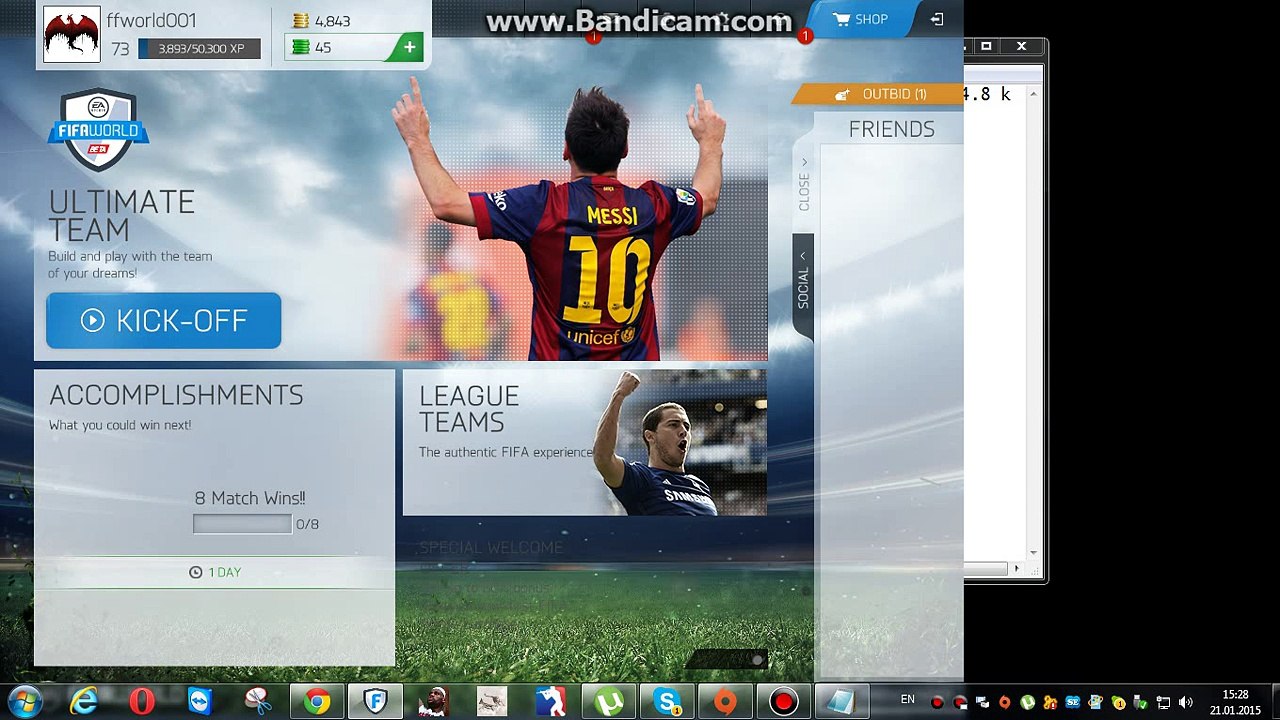The width and height of the screenshot is (1280, 720).
Task: Switch to Google Chrome on the taskbar
Action: point(317,702)
